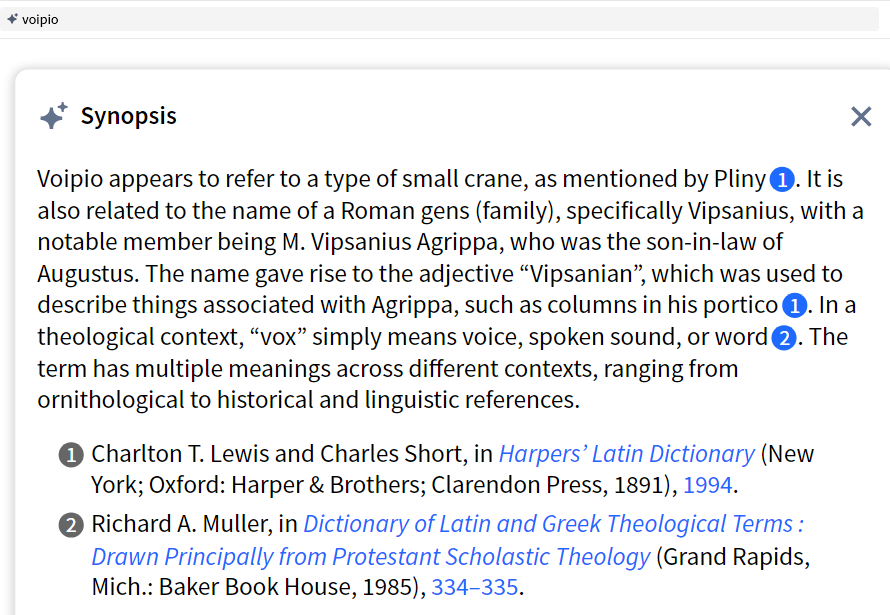This screenshot has height=615, width=890.
Task: Click the "voipio" query text in top bar
Action: point(40,19)
